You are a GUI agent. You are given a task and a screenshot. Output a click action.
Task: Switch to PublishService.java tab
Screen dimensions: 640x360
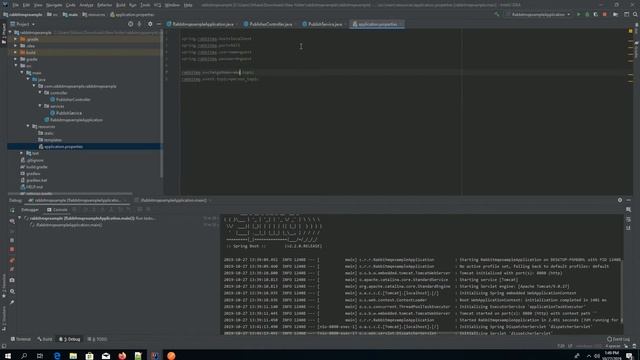point(322,24)
